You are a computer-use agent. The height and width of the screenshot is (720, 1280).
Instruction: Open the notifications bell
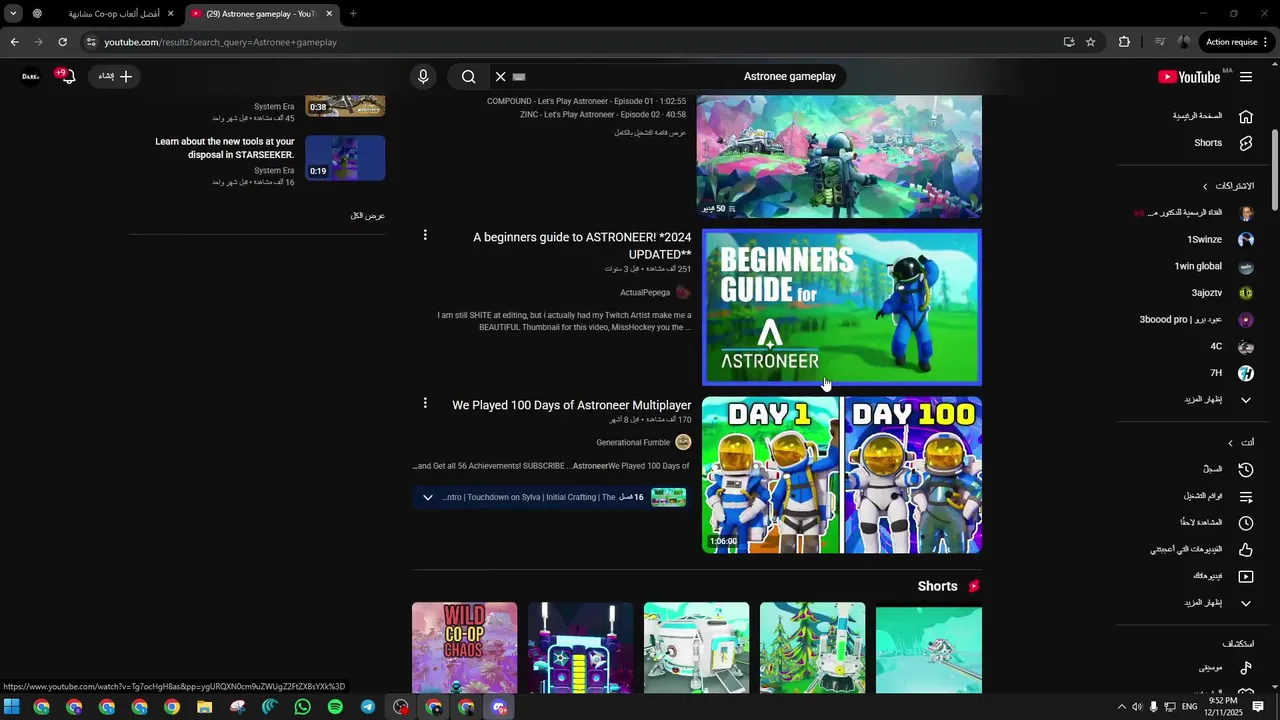pyautogui.click(x=67, y=76)
